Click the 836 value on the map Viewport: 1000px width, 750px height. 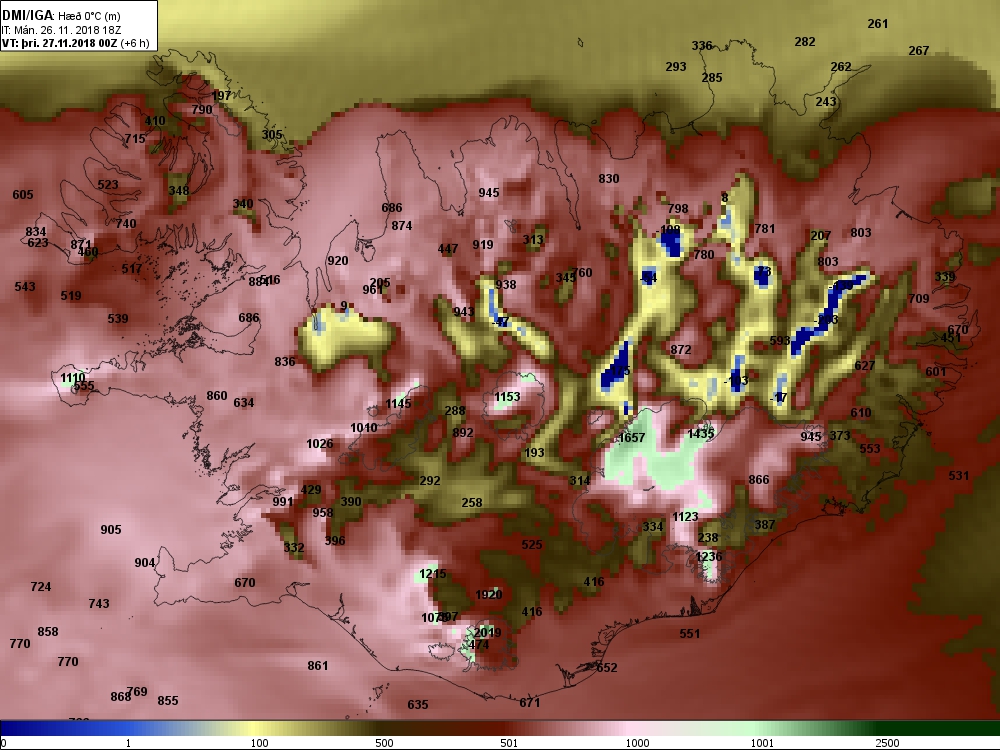click(284, 362)
